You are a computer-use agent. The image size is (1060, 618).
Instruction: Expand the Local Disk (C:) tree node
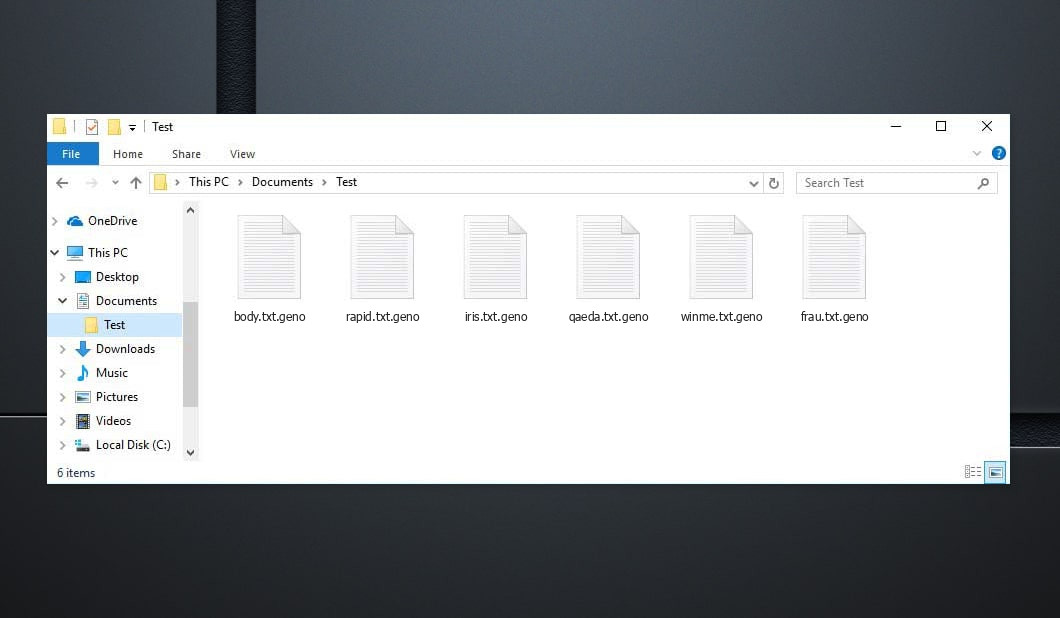(62, 445)
